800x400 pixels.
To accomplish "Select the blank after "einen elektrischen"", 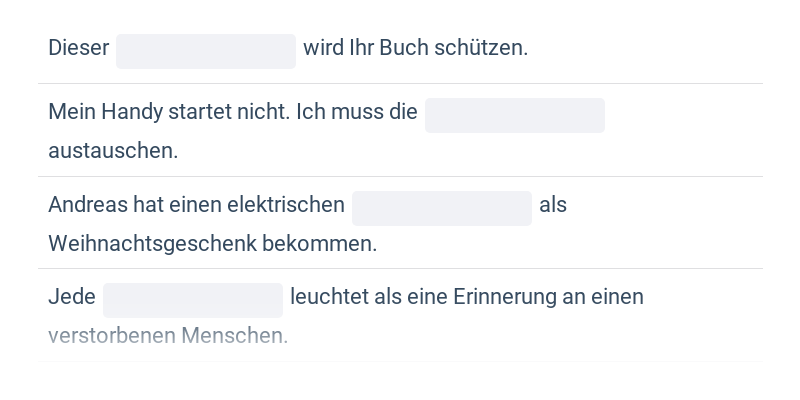I will (x=441, y=208).
